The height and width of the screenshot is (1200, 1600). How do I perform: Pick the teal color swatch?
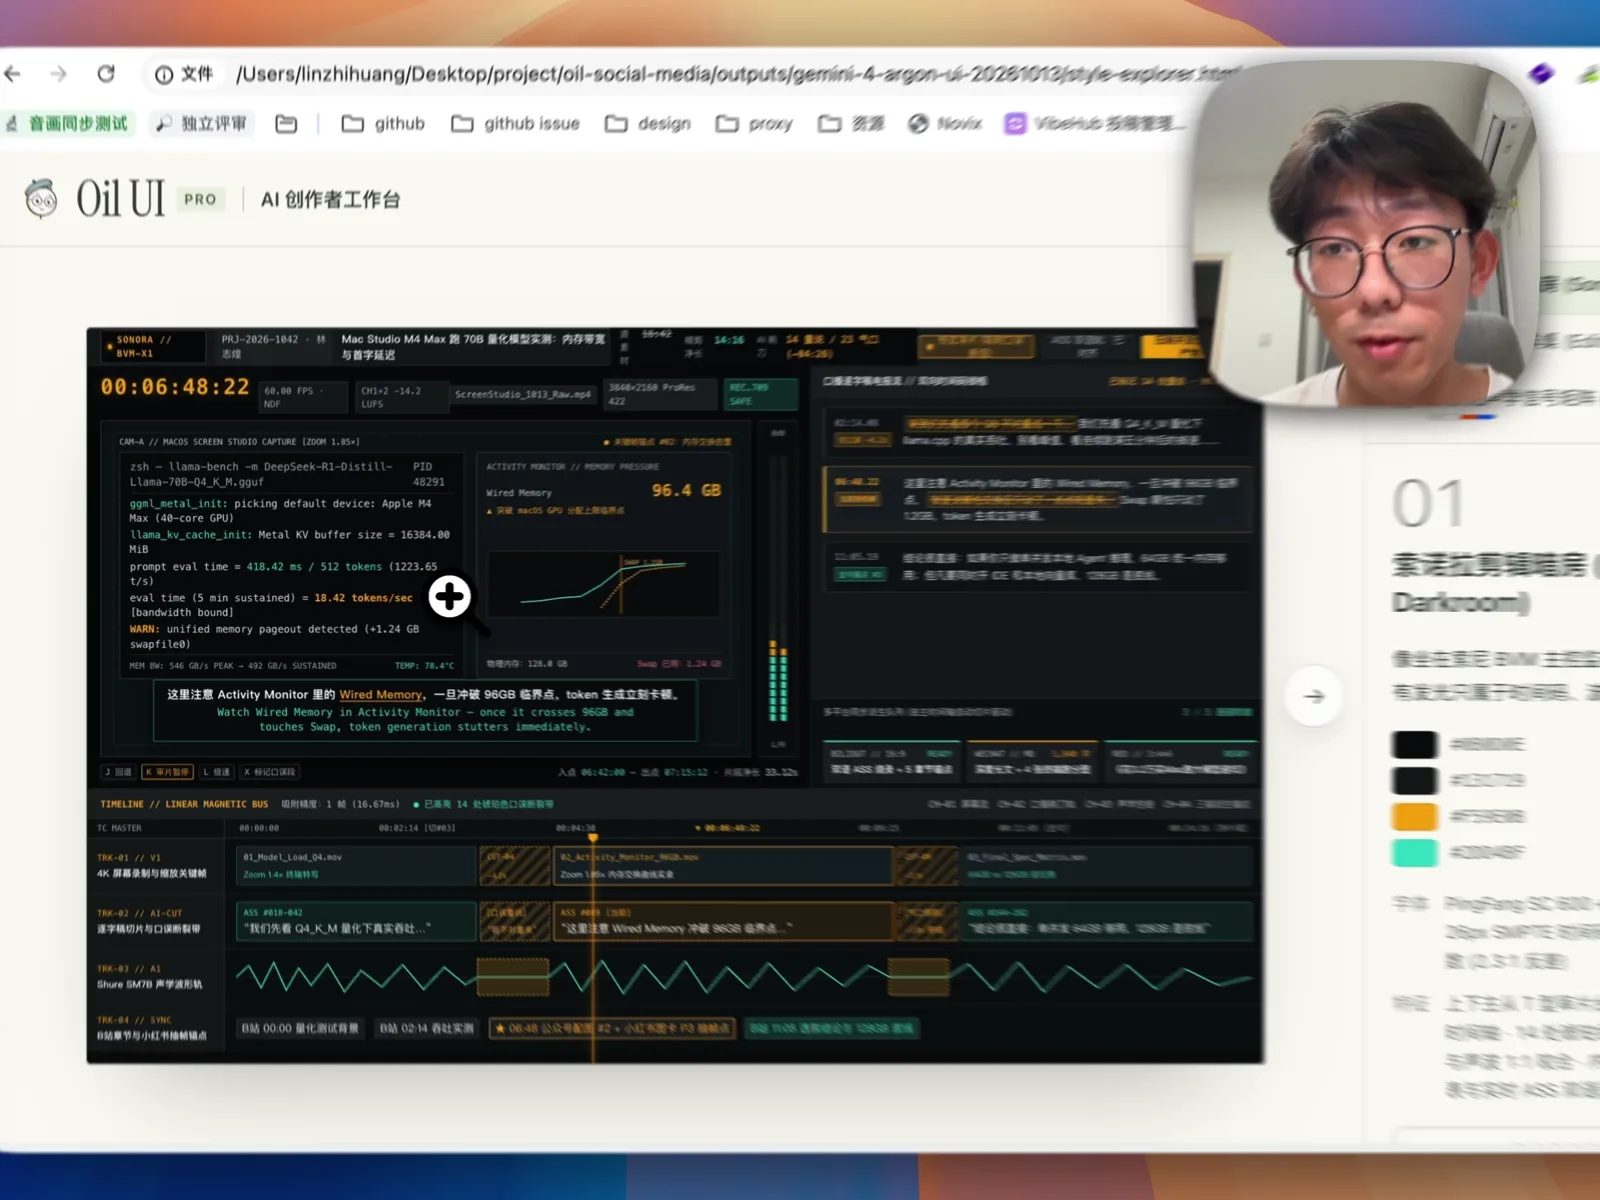[x=1415, y=853]
